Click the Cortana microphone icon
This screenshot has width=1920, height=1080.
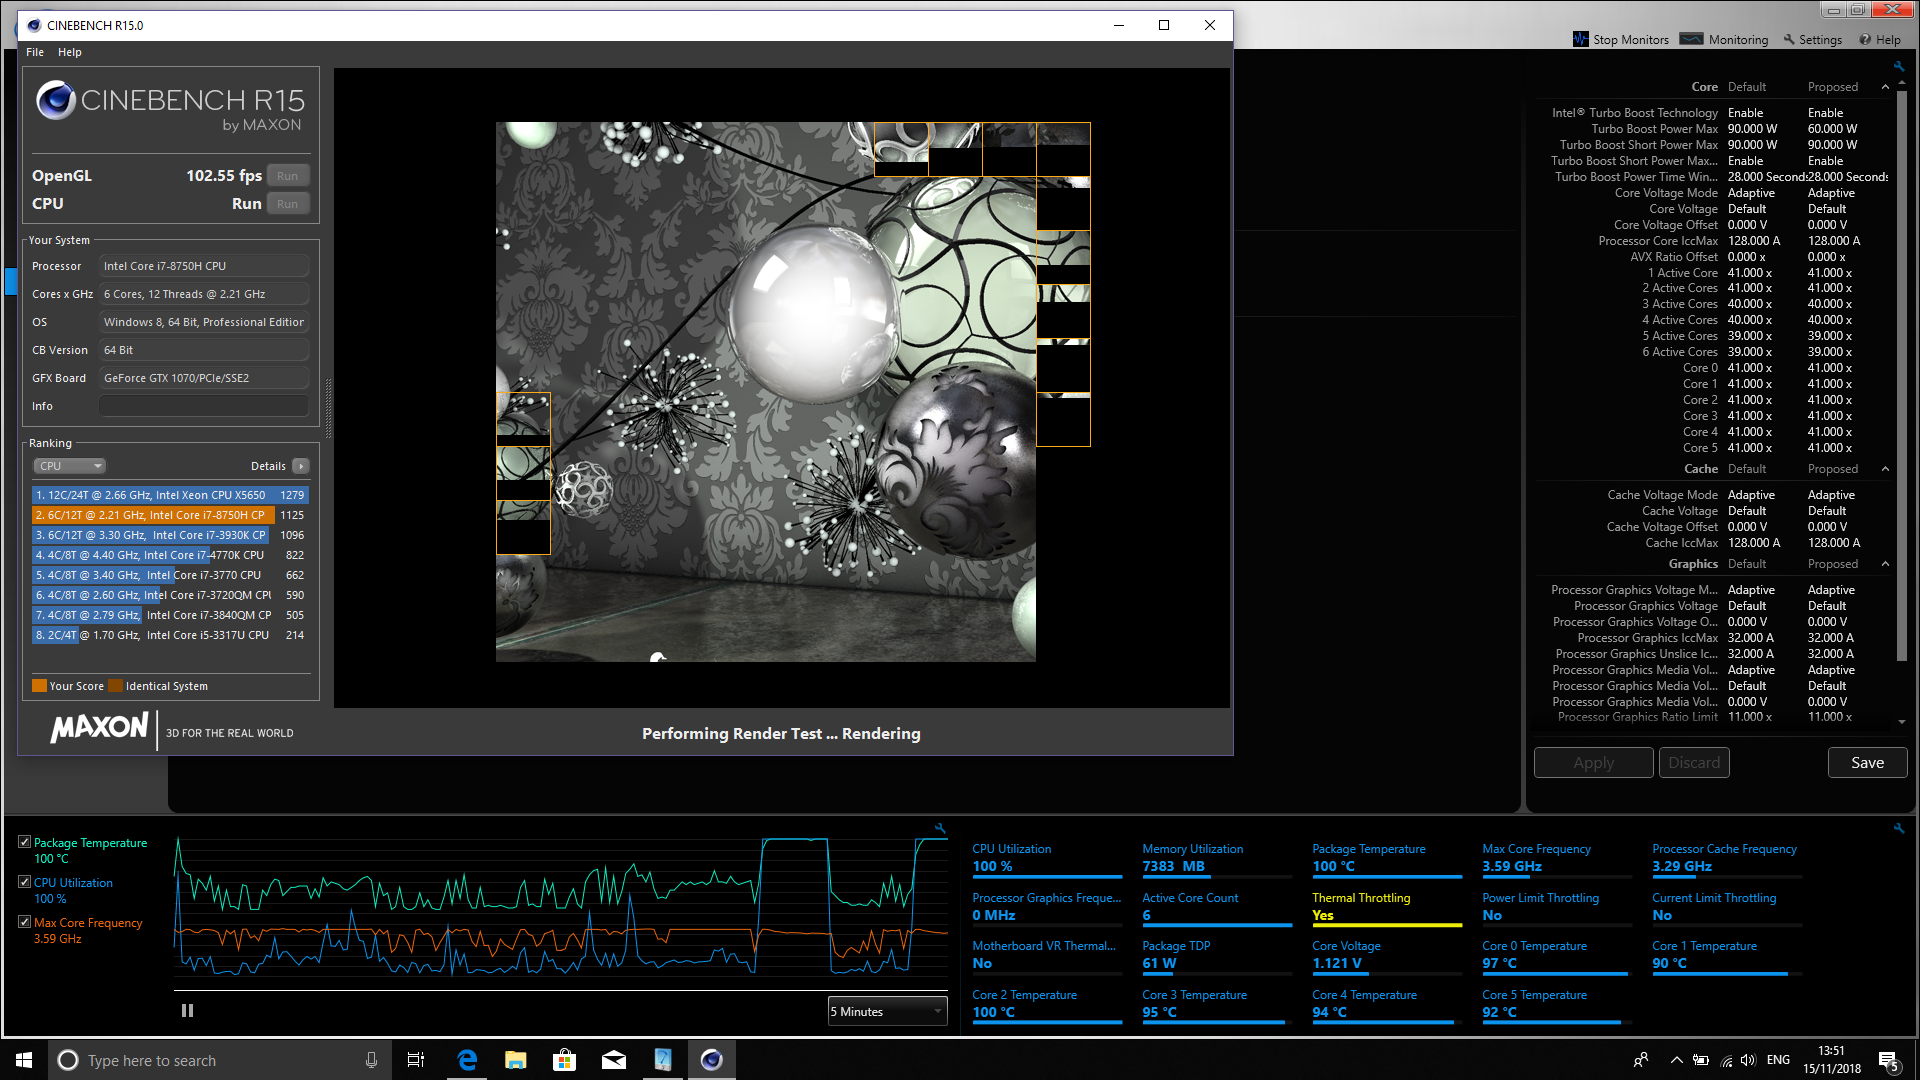pyautogui.click(x=371, y=1060)
